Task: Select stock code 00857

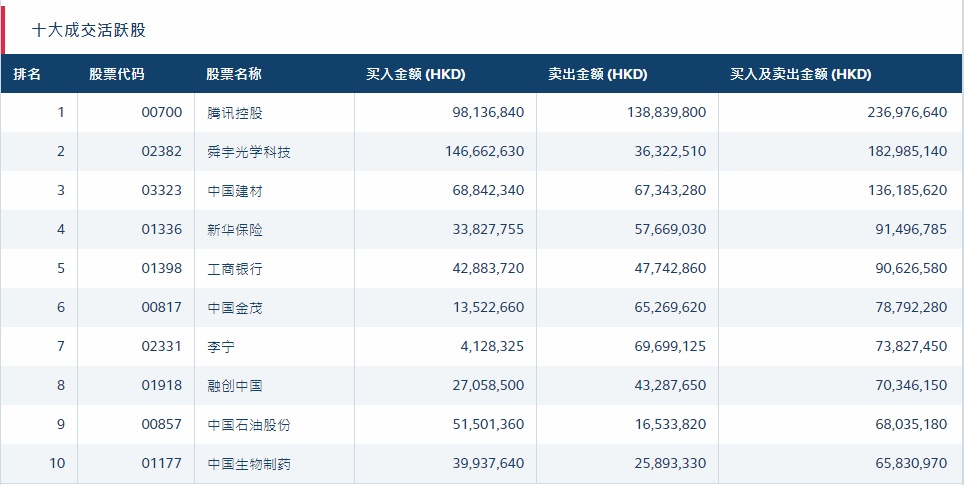Action: [x=162, y=425]
